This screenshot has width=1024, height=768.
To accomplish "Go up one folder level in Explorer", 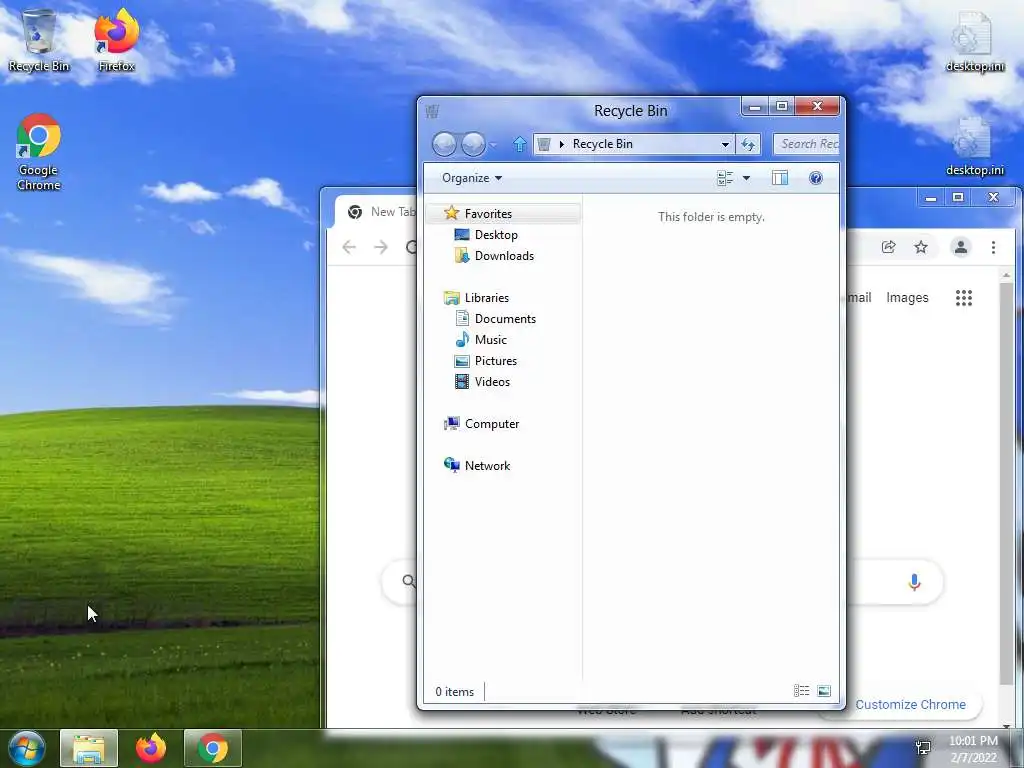I will pyautogui.click(x=519, y=144).
